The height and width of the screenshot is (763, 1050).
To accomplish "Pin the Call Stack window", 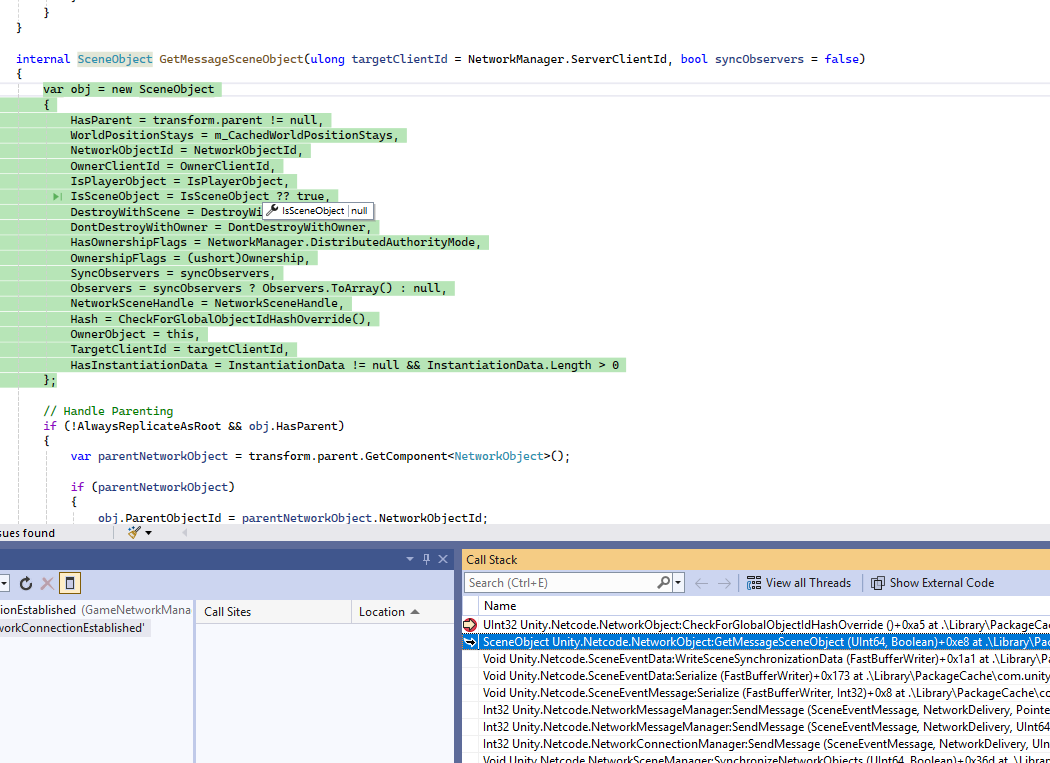I will point(428,559).
